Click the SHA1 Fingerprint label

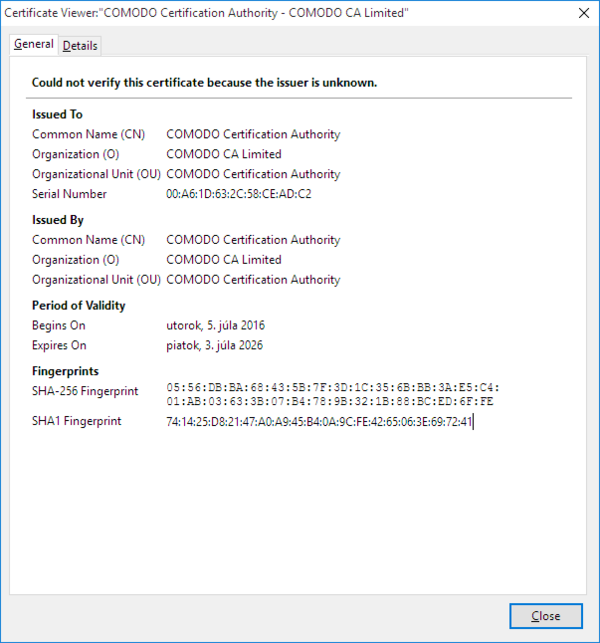(77, 421)
